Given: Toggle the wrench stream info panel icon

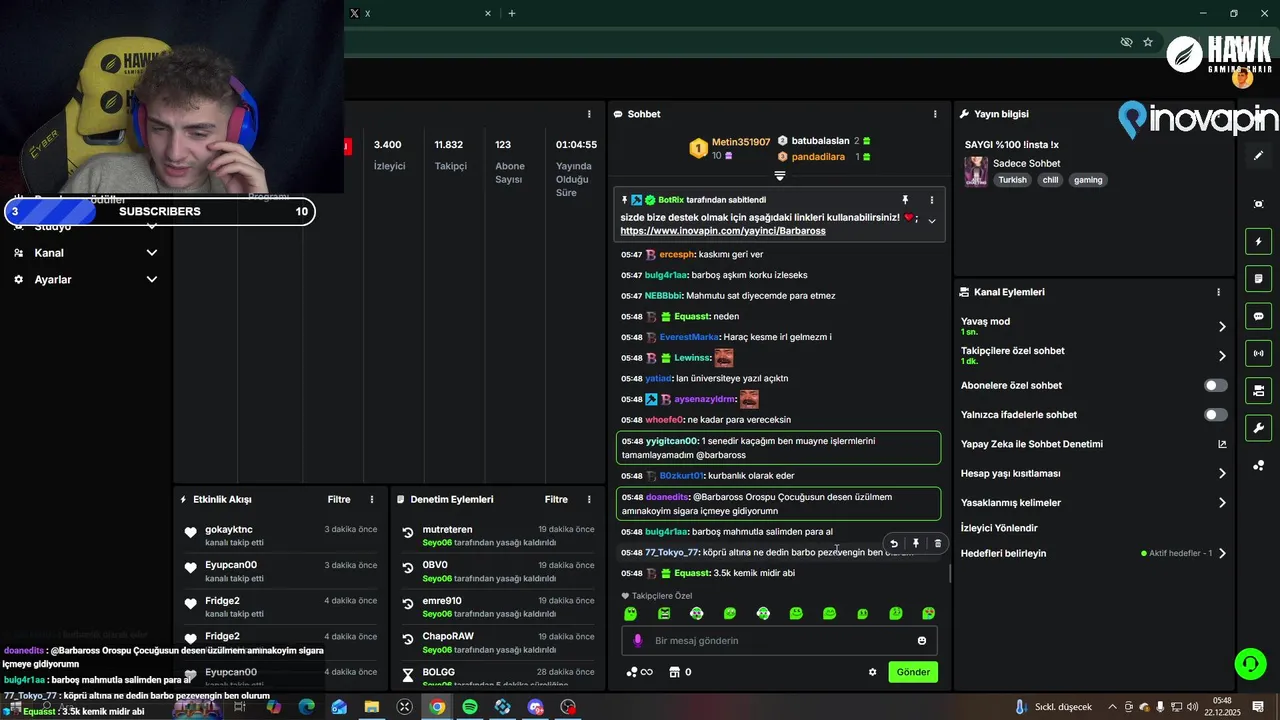Looking at the screenshot, I should point(1258,428).
